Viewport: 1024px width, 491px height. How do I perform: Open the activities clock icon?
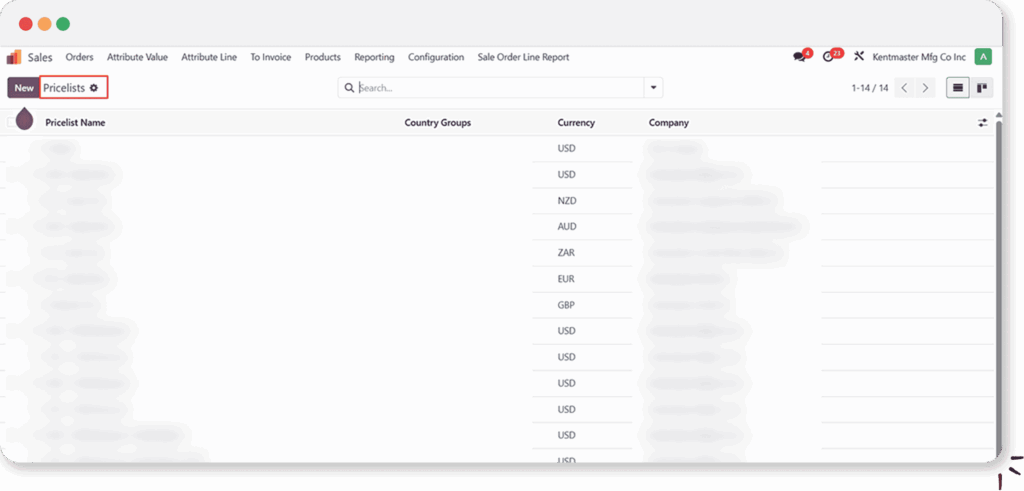point(828,57)
